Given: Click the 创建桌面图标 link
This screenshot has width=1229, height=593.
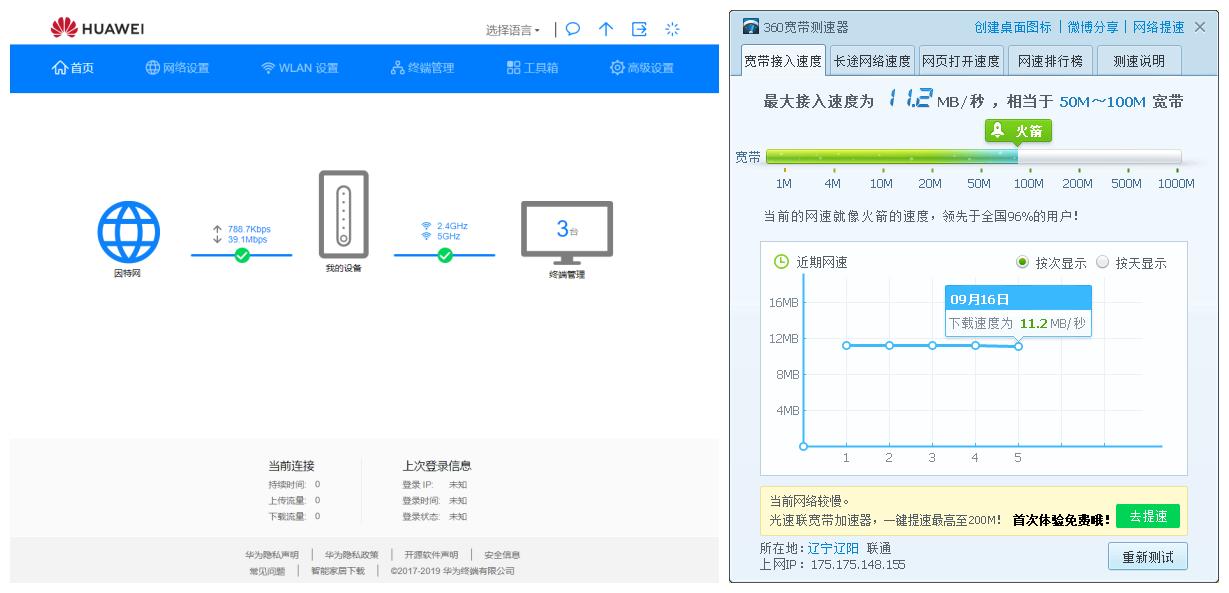Looking at the screenshot, I should pos(1013,27).
